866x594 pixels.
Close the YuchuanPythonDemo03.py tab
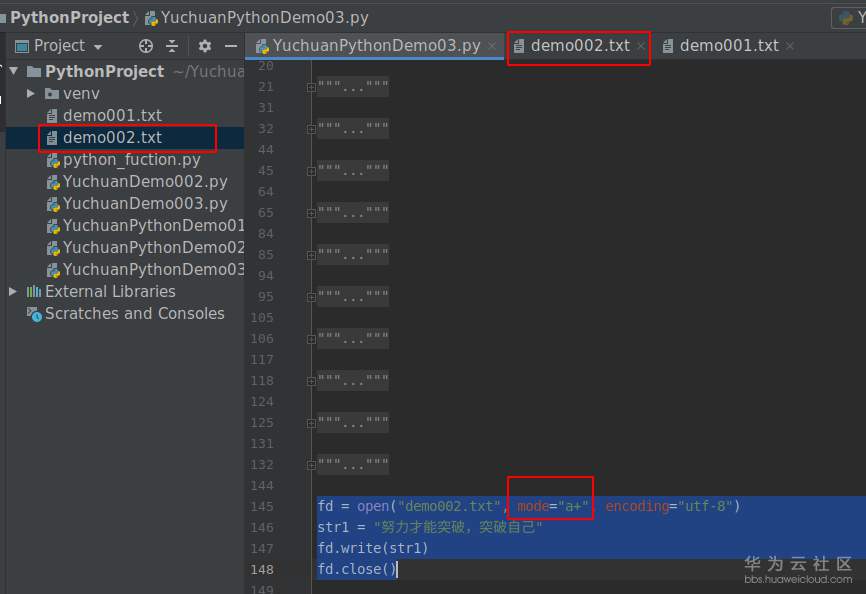coord(492,46)
